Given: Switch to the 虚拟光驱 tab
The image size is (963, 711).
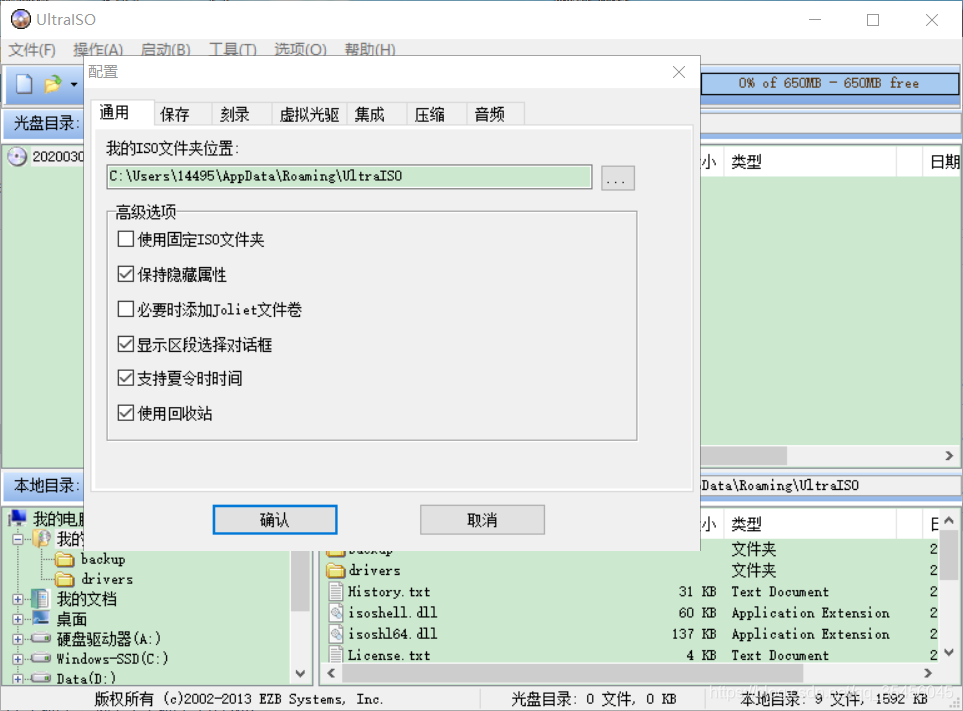Looking at the screenshot, I should point(309,115).
